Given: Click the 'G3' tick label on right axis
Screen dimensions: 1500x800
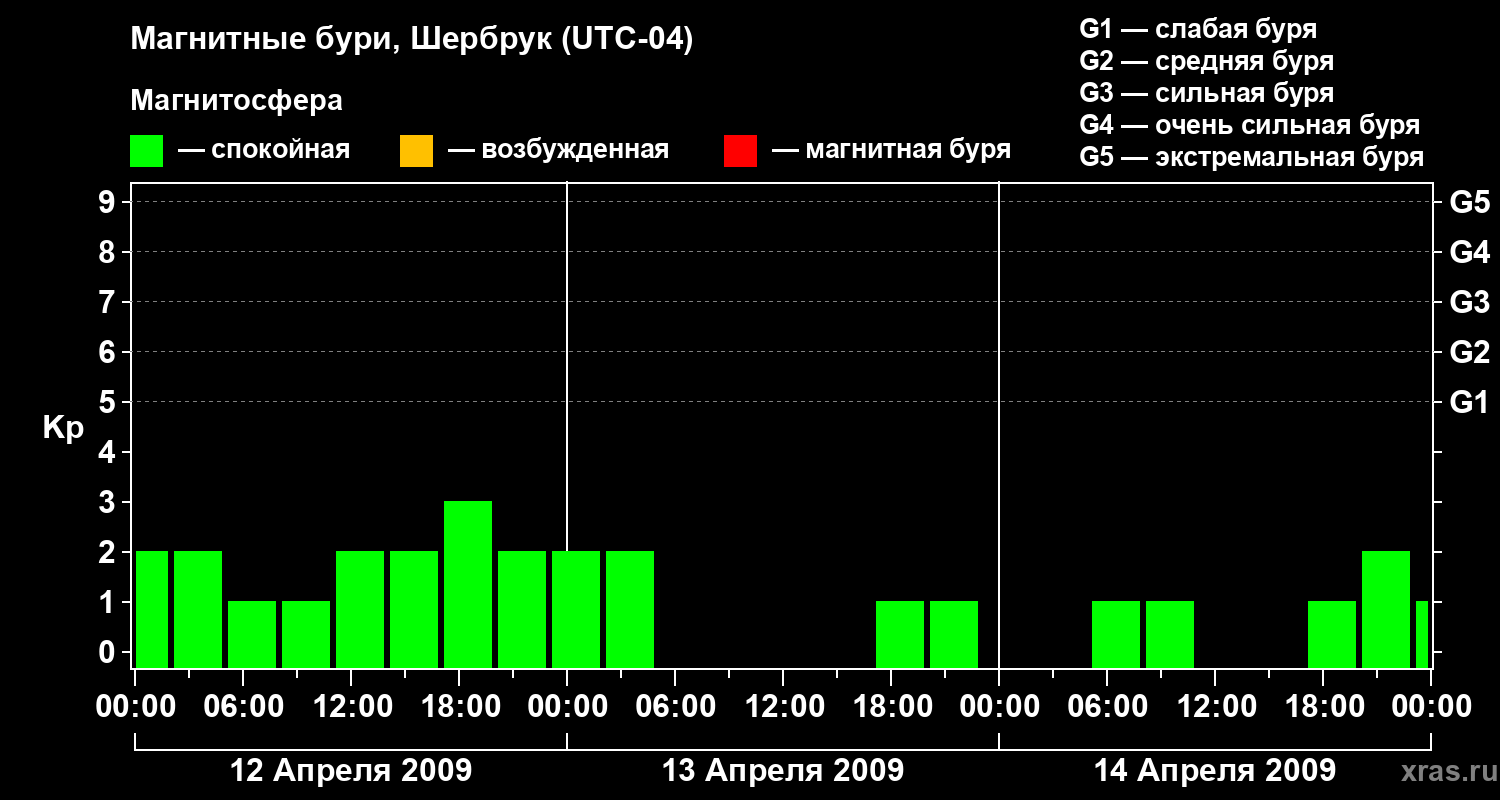Looking at the screenshot, I should click(x=1470, y=302).
